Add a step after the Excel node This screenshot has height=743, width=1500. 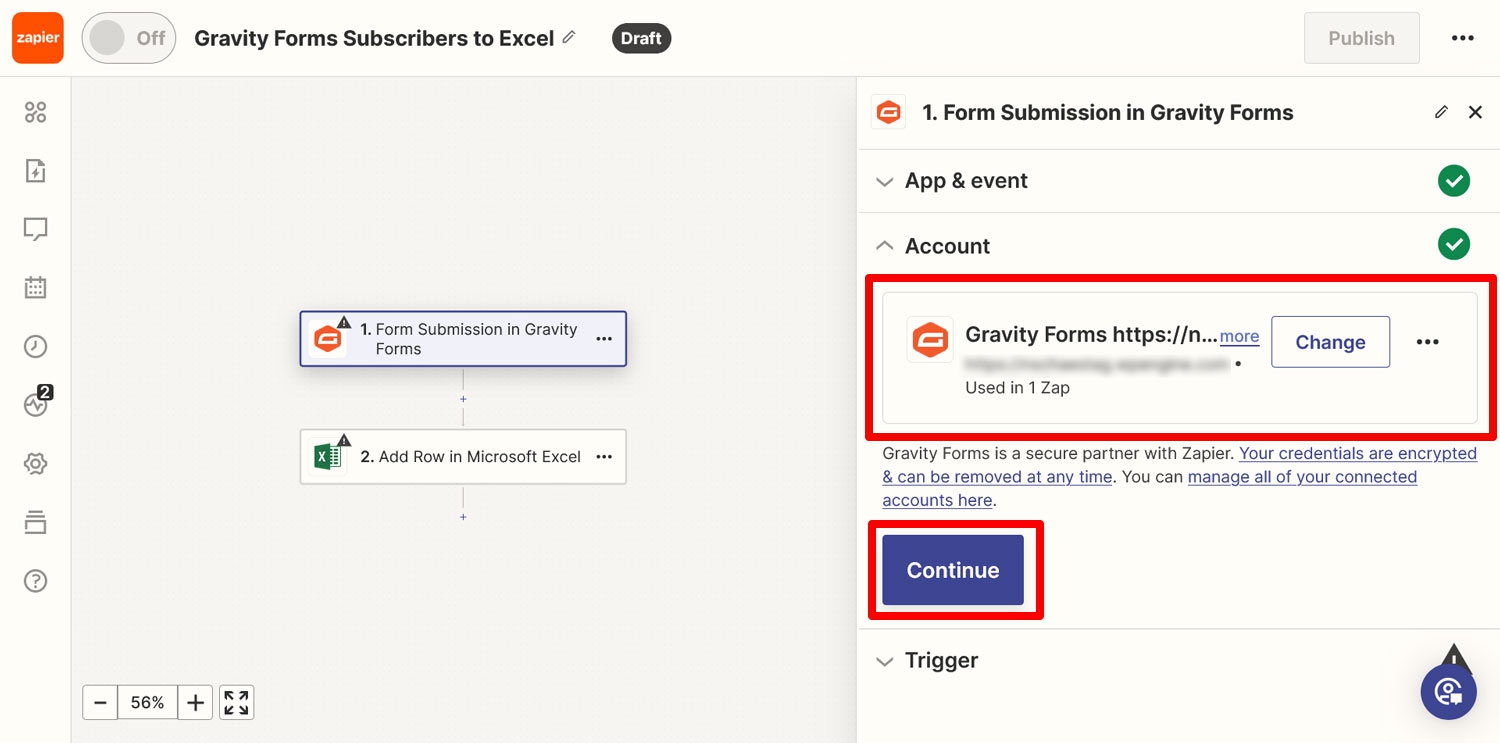pos(463,517)
